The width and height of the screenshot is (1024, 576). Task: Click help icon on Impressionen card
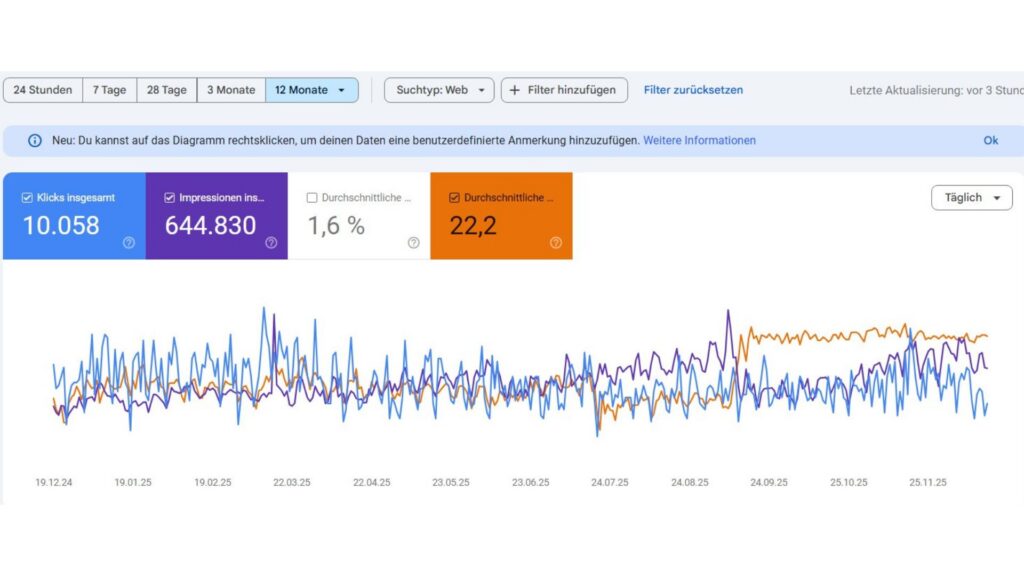[271, 242]
